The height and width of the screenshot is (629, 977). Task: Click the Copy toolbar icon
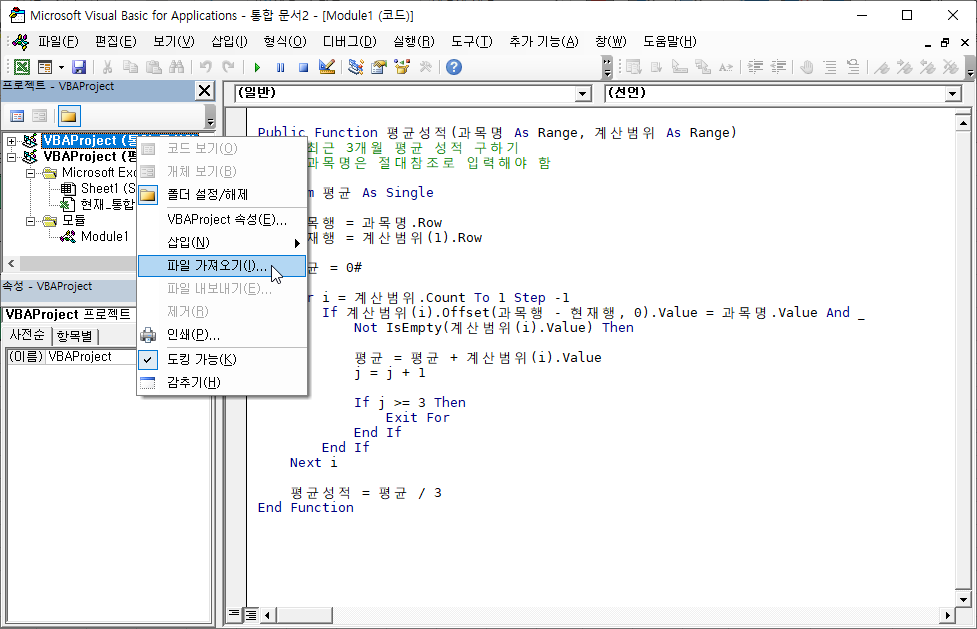coord(130,67)
